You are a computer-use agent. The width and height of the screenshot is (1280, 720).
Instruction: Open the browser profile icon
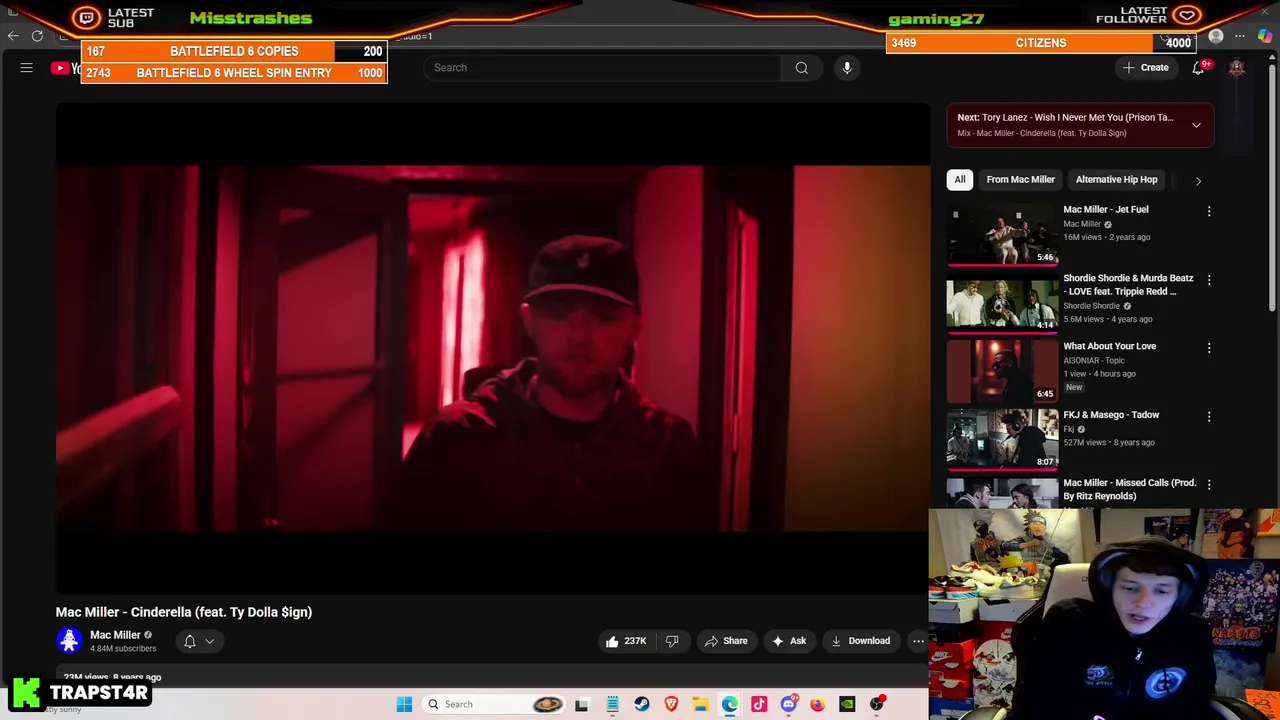tap(1216, 36)
